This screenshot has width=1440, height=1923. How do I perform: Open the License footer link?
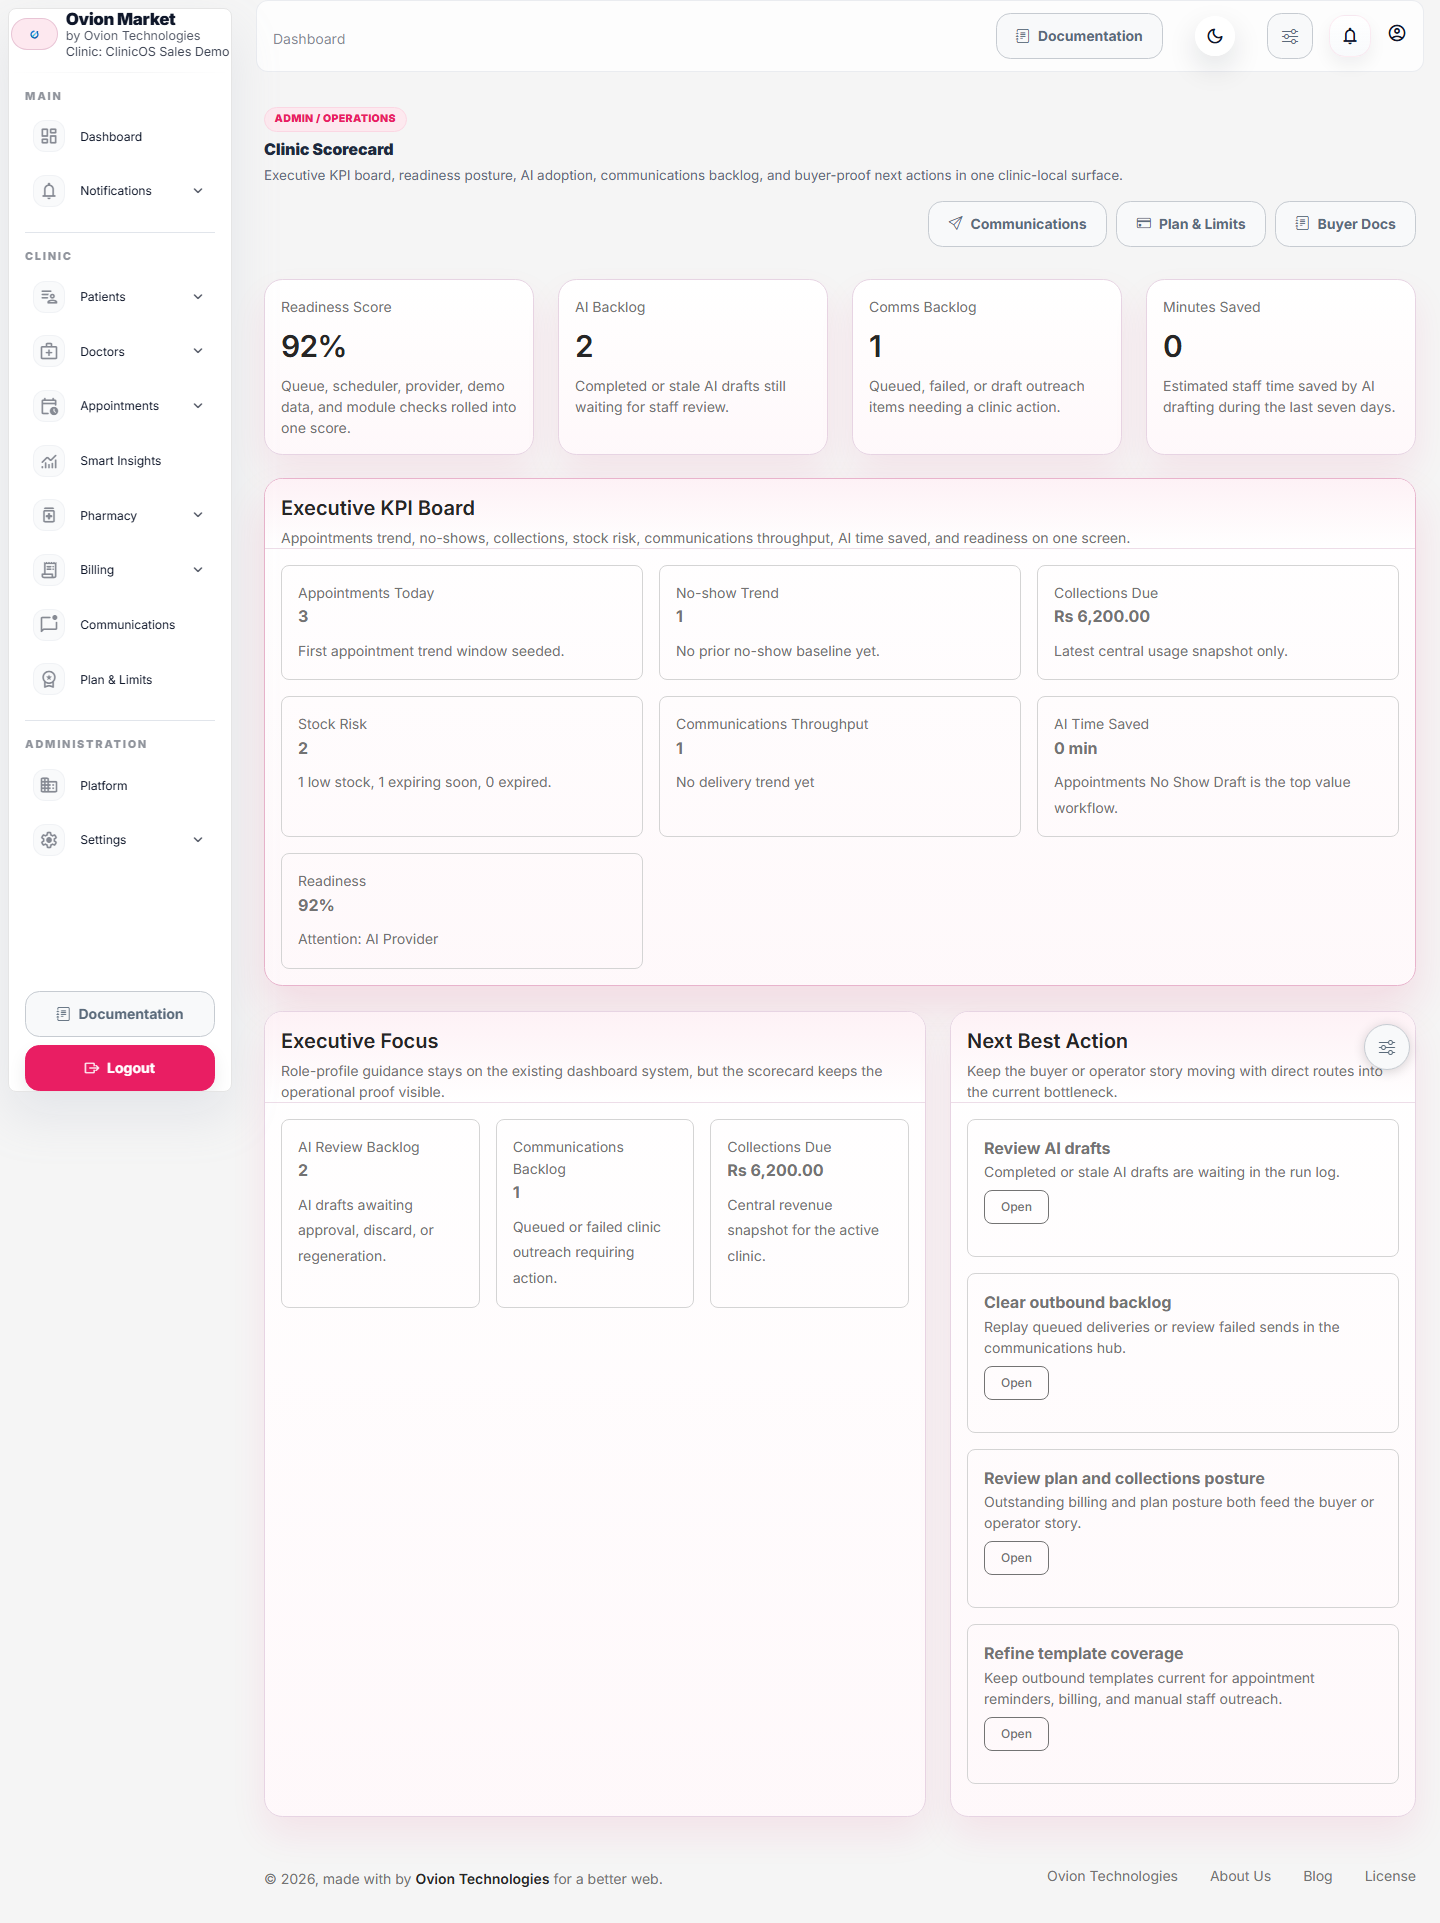(x=1390, y=1876)
